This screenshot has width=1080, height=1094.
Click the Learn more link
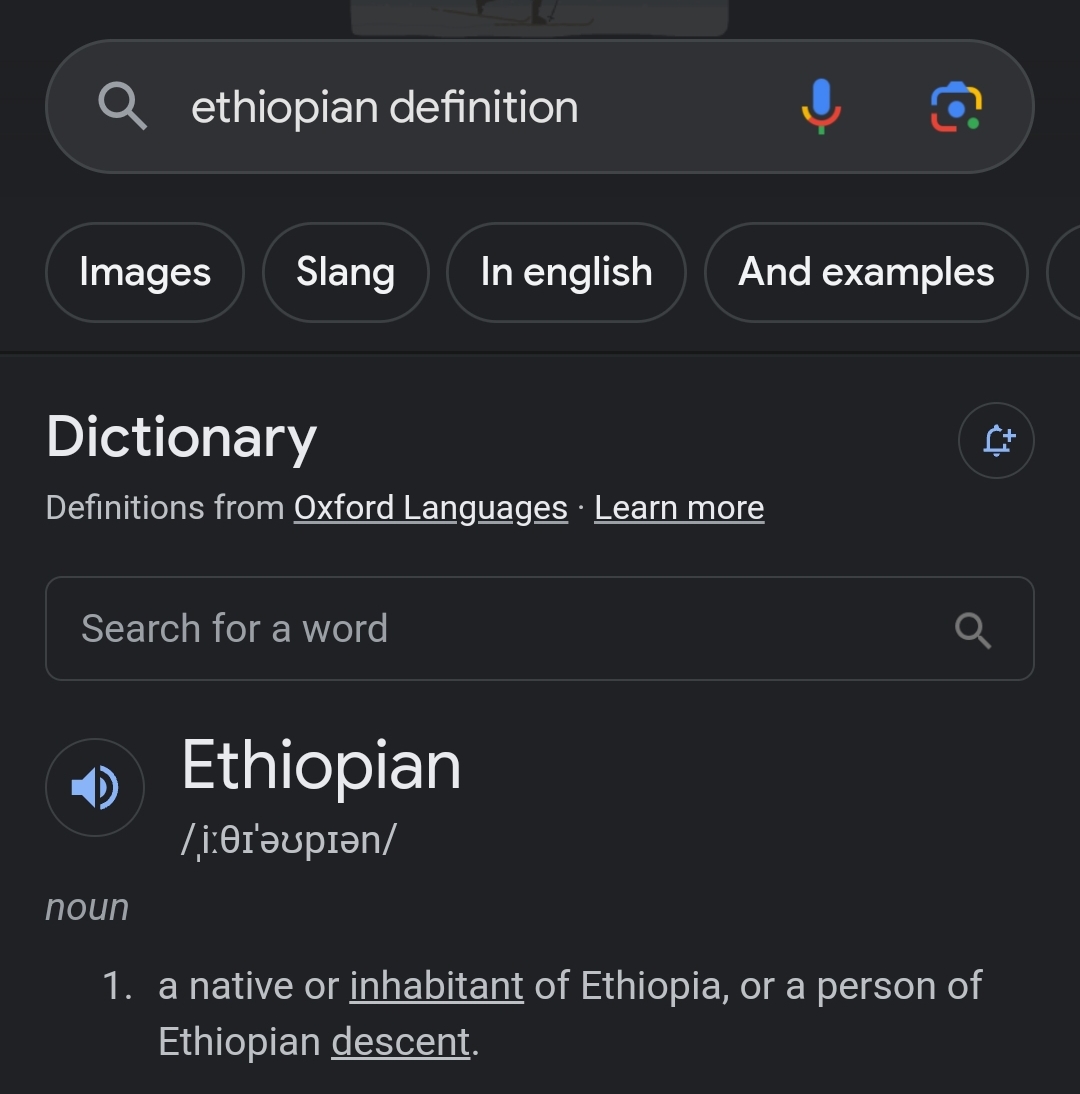pyautogui.click(x=679, y=508)
